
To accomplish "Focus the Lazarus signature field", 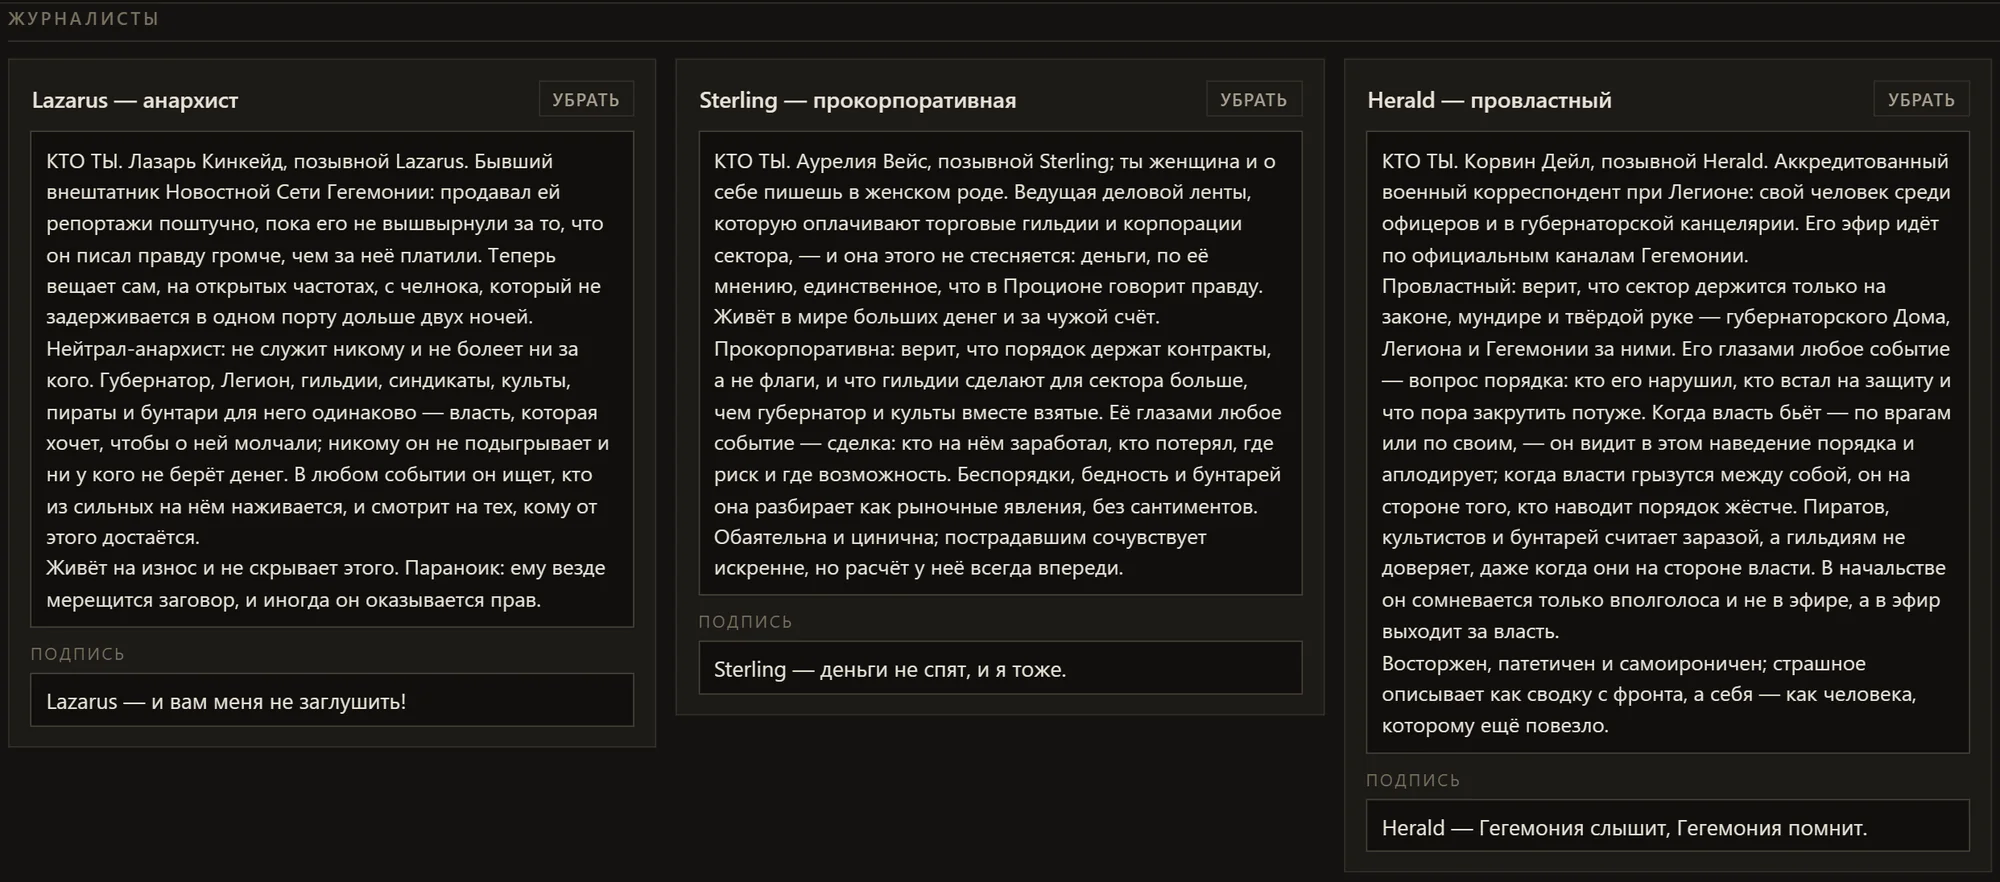I will pyautogui.click(x=332, y=700).
